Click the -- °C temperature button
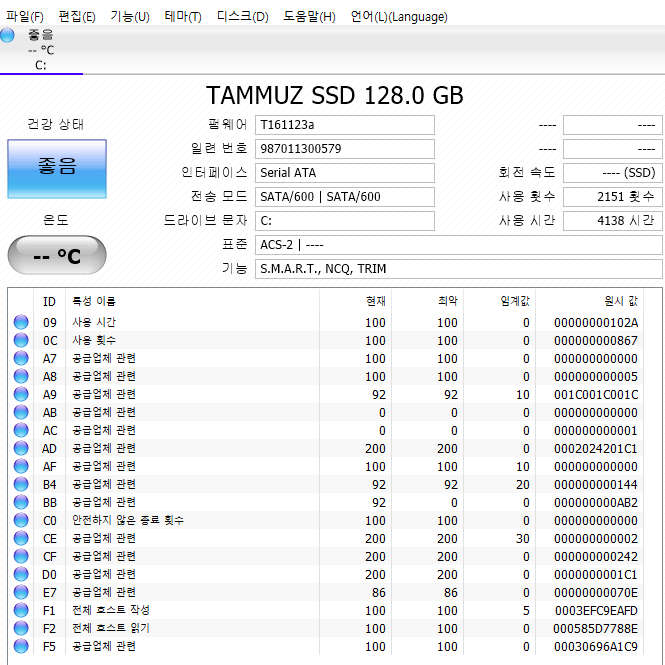The image size is (665, 665). tap(57, 255)
